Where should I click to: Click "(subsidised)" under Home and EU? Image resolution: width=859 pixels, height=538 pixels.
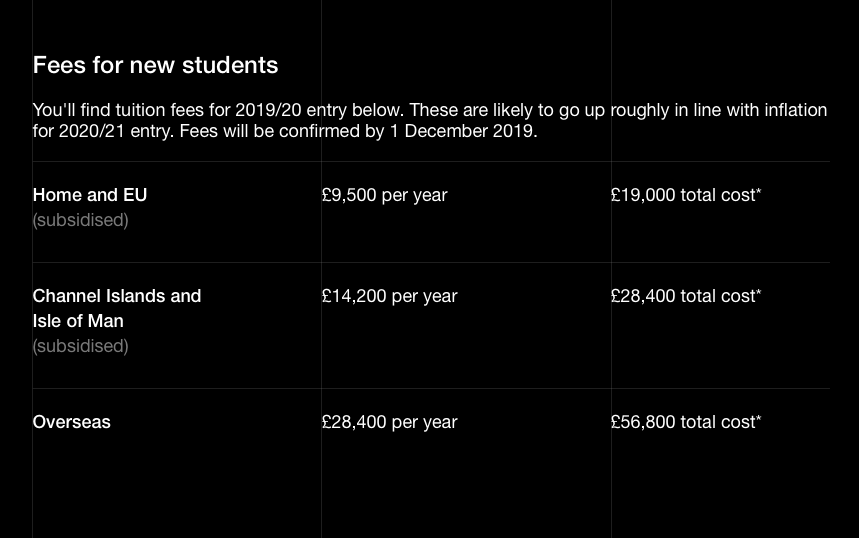point(80,220)
